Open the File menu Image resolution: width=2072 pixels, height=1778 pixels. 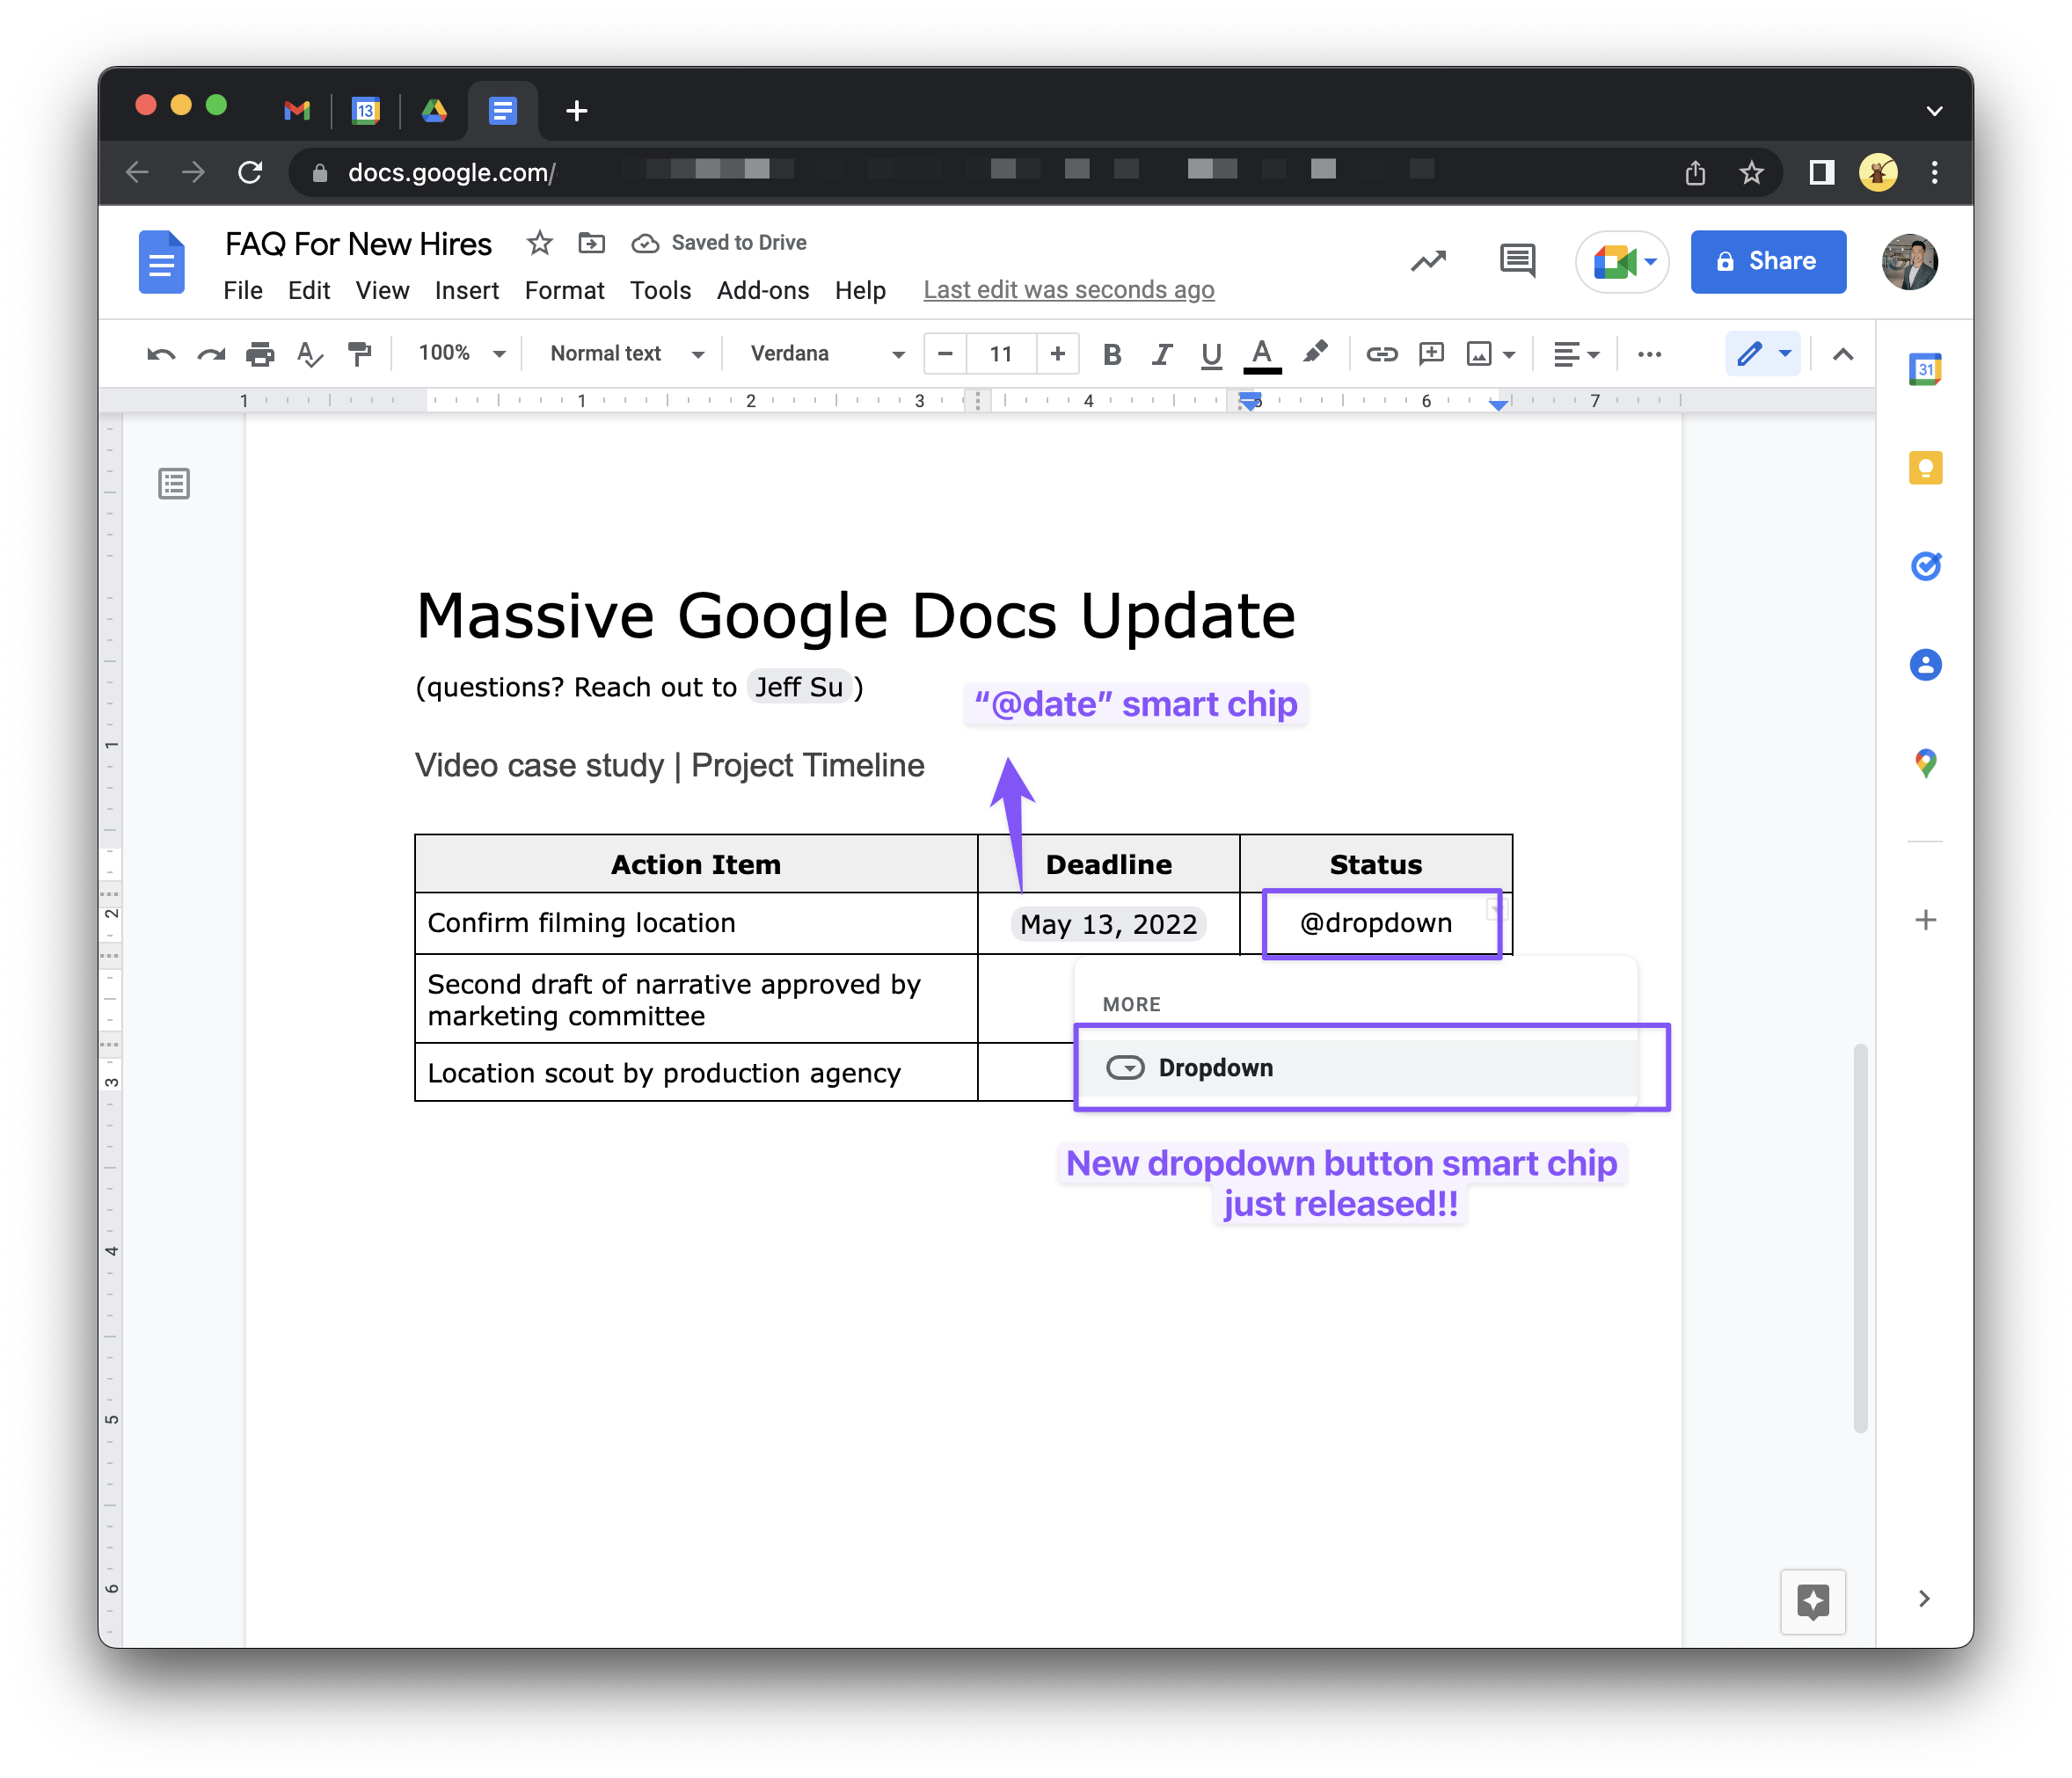point(243,291)
